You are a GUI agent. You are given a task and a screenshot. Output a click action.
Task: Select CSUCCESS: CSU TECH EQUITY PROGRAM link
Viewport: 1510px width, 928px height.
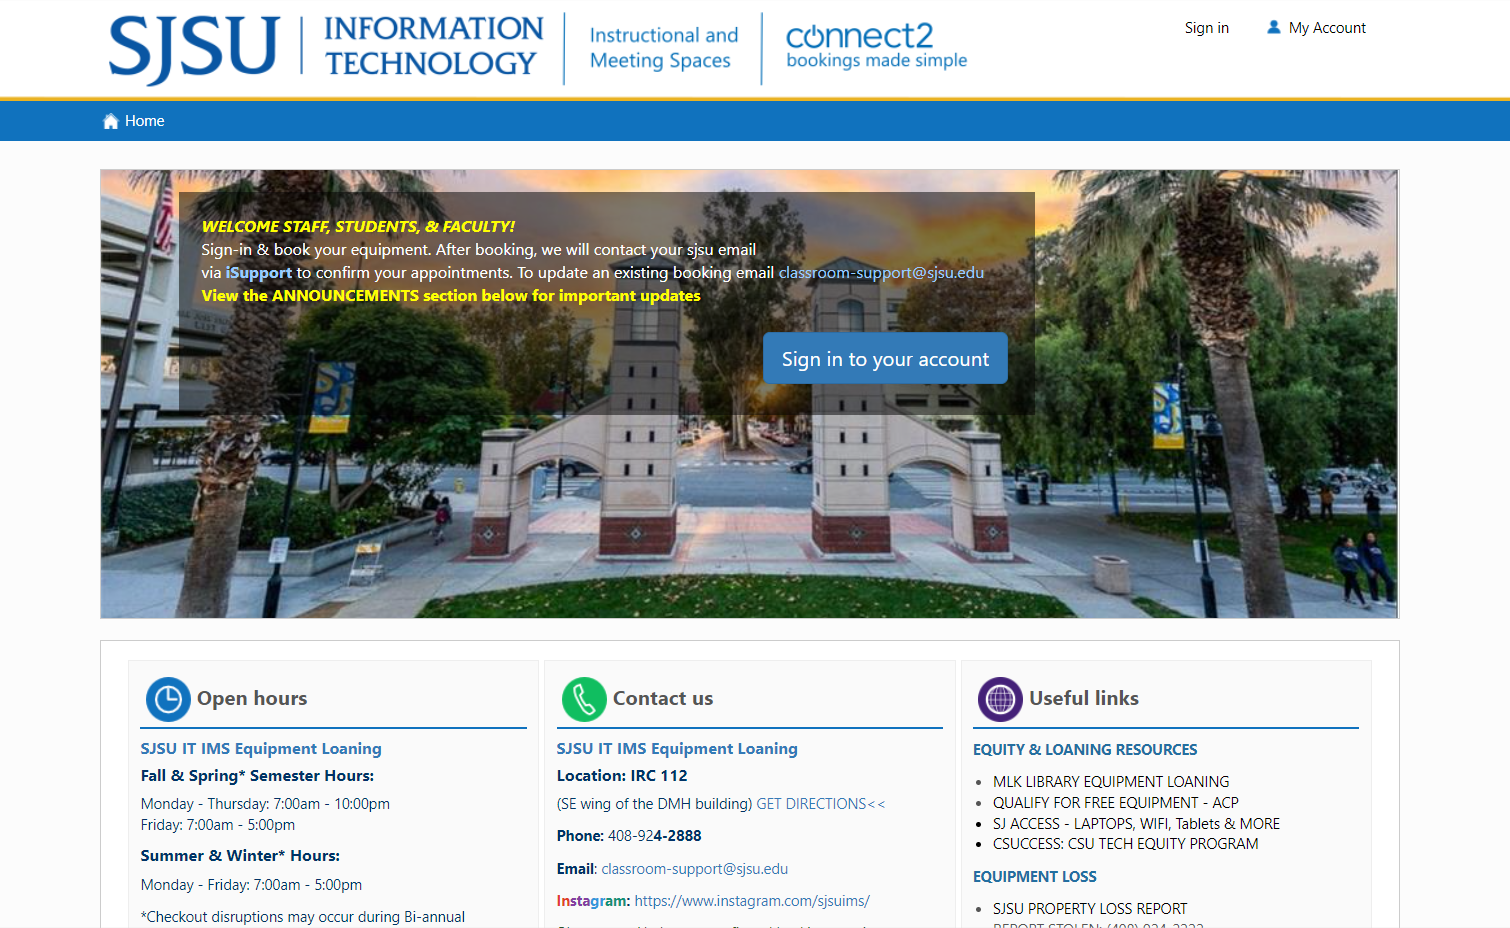point(1125,844)
